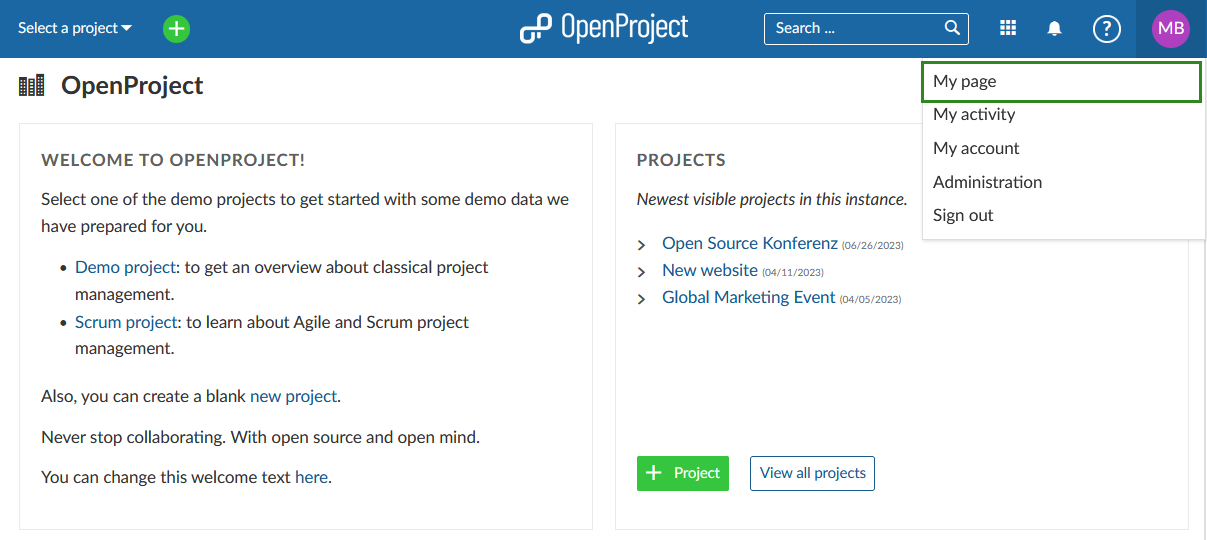Expand the New website project arrow
The image size is (1207, 540).
tap(642, 272)
